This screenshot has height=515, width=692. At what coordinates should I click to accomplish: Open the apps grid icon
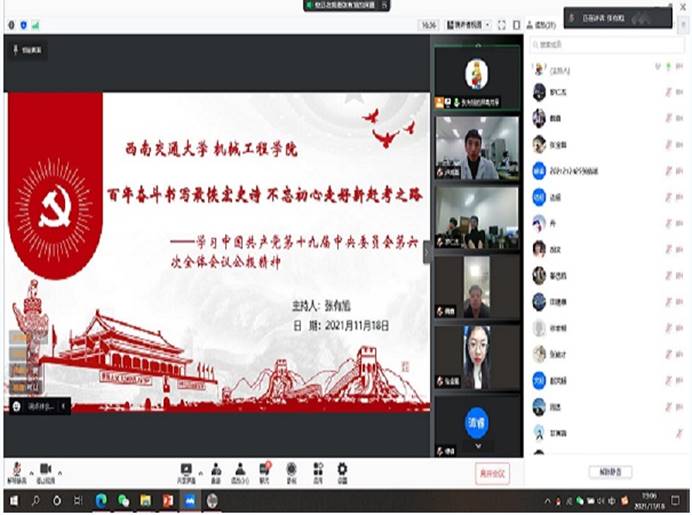coord(317,469)
